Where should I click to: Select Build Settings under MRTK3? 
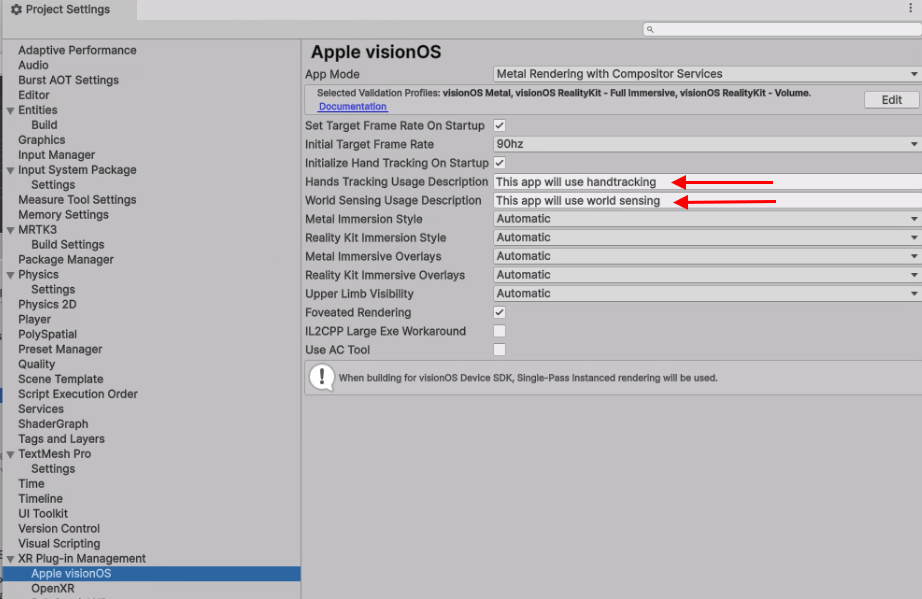coord(68,245)
